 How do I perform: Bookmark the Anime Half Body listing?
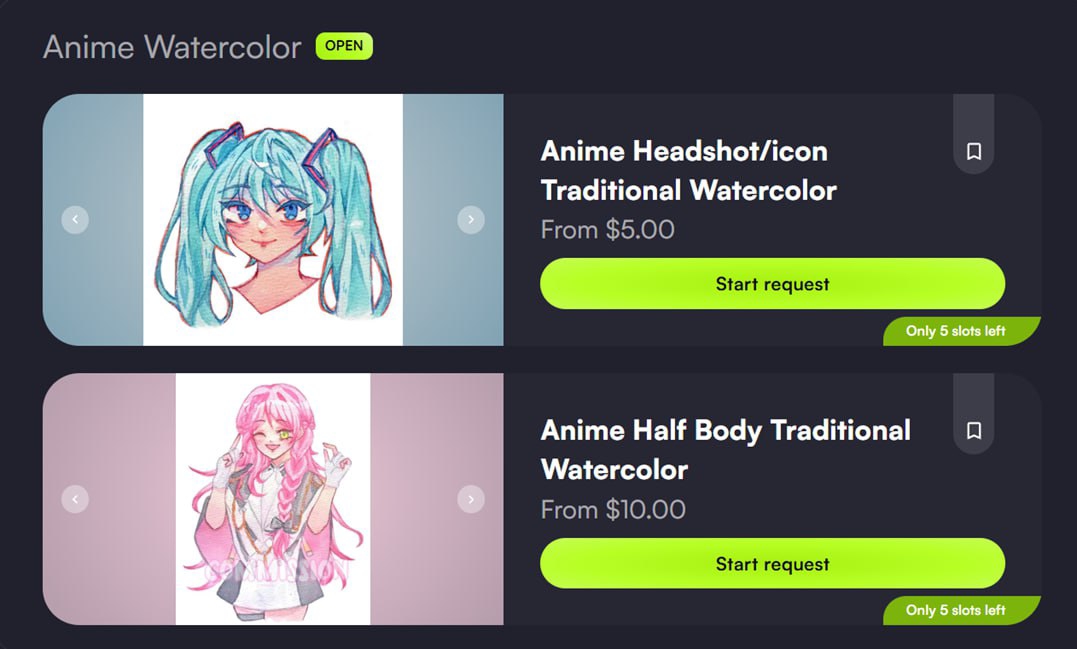pyautogui.click(x=973, y=431)
